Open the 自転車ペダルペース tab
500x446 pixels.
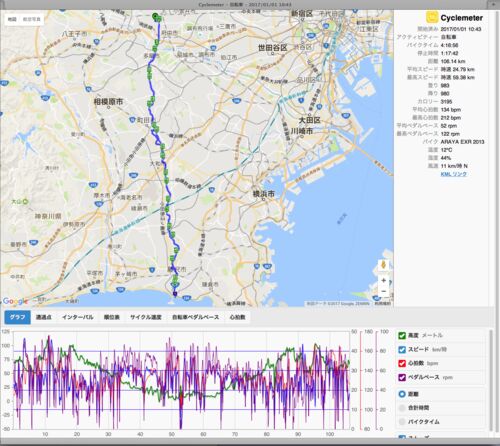pos(195,317)
